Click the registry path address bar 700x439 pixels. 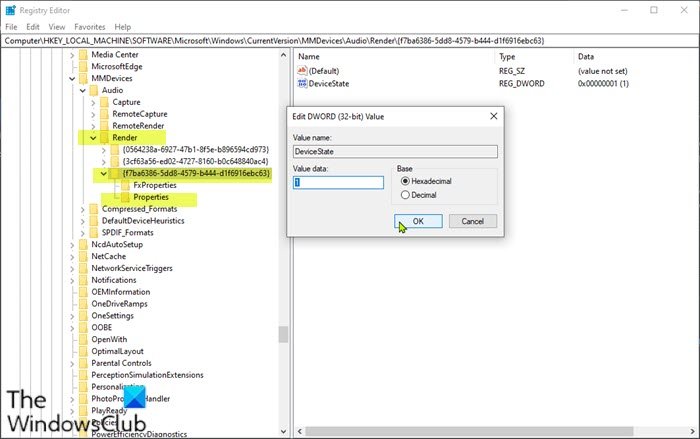[x=350, y=41]
